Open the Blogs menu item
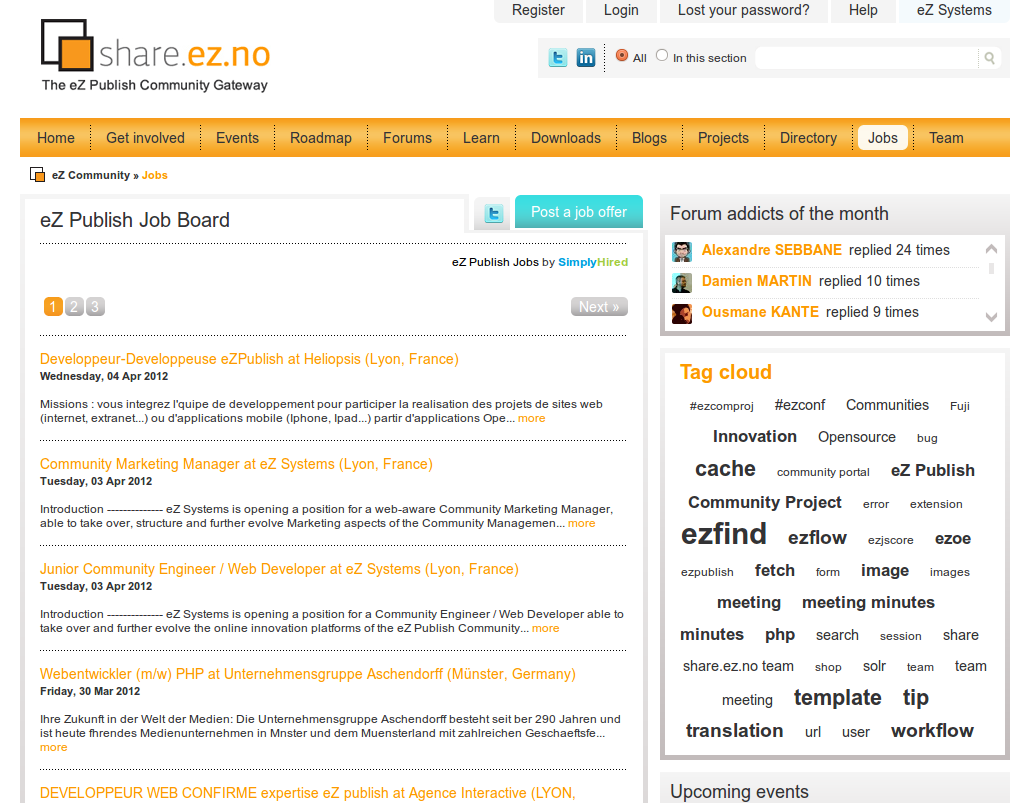Screen dimensions: 1036x803 (649, 138)
